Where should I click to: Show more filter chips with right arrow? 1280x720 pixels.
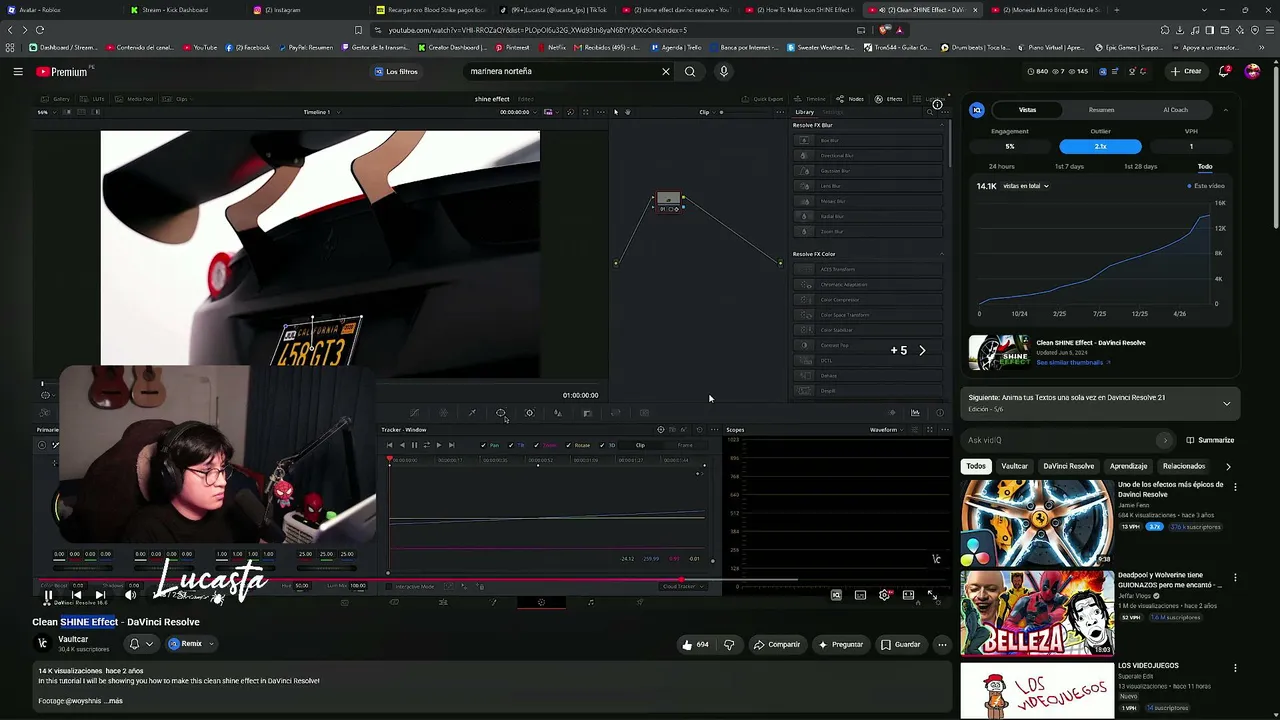click(x=1228, y=466)
